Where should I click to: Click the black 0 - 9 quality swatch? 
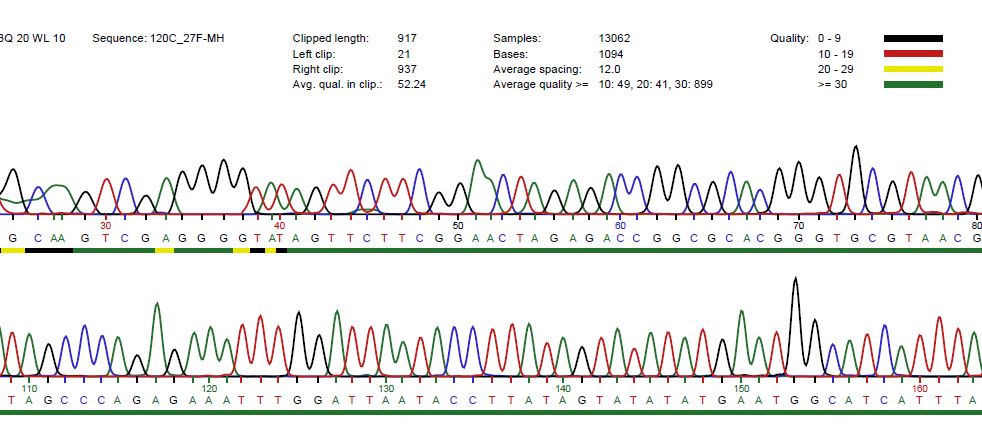(913, 38)
